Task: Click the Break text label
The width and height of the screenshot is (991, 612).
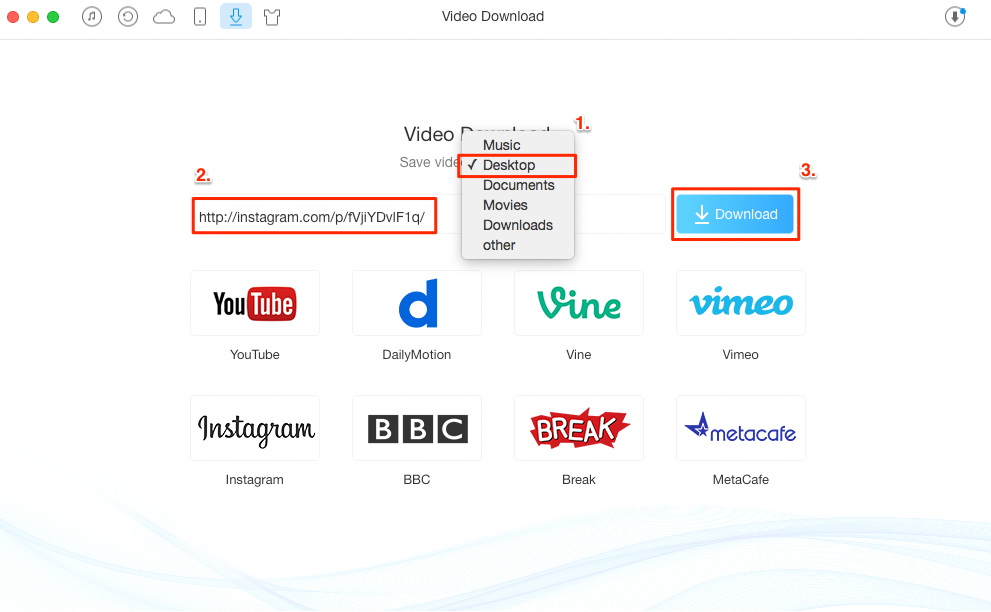Action: point(579,480)
